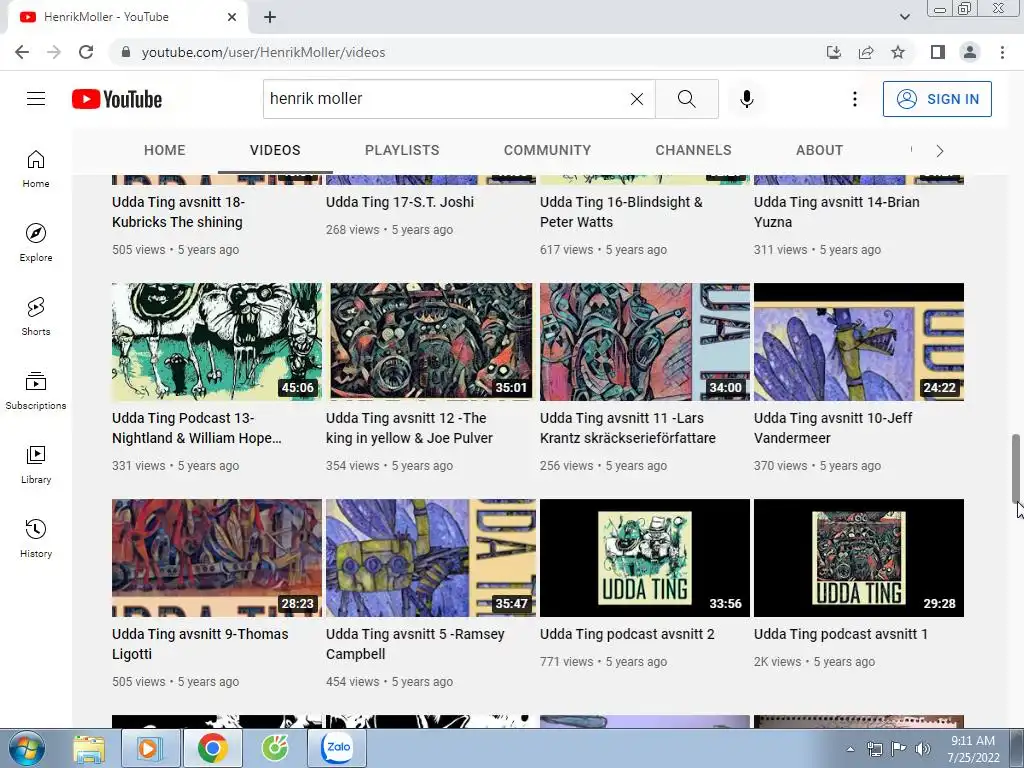Click the SIGN IN button

[x=937, y=99]
